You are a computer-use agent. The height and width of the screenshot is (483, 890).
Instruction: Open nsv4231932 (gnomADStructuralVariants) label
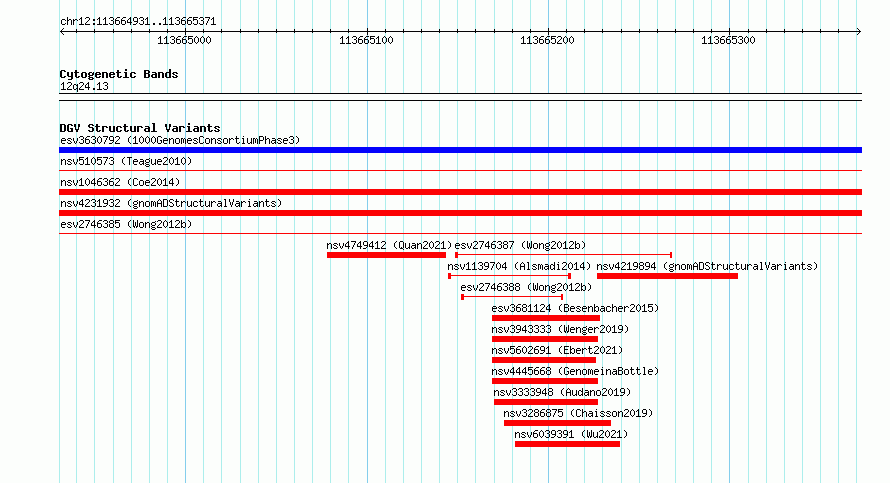tap(171, 203)
